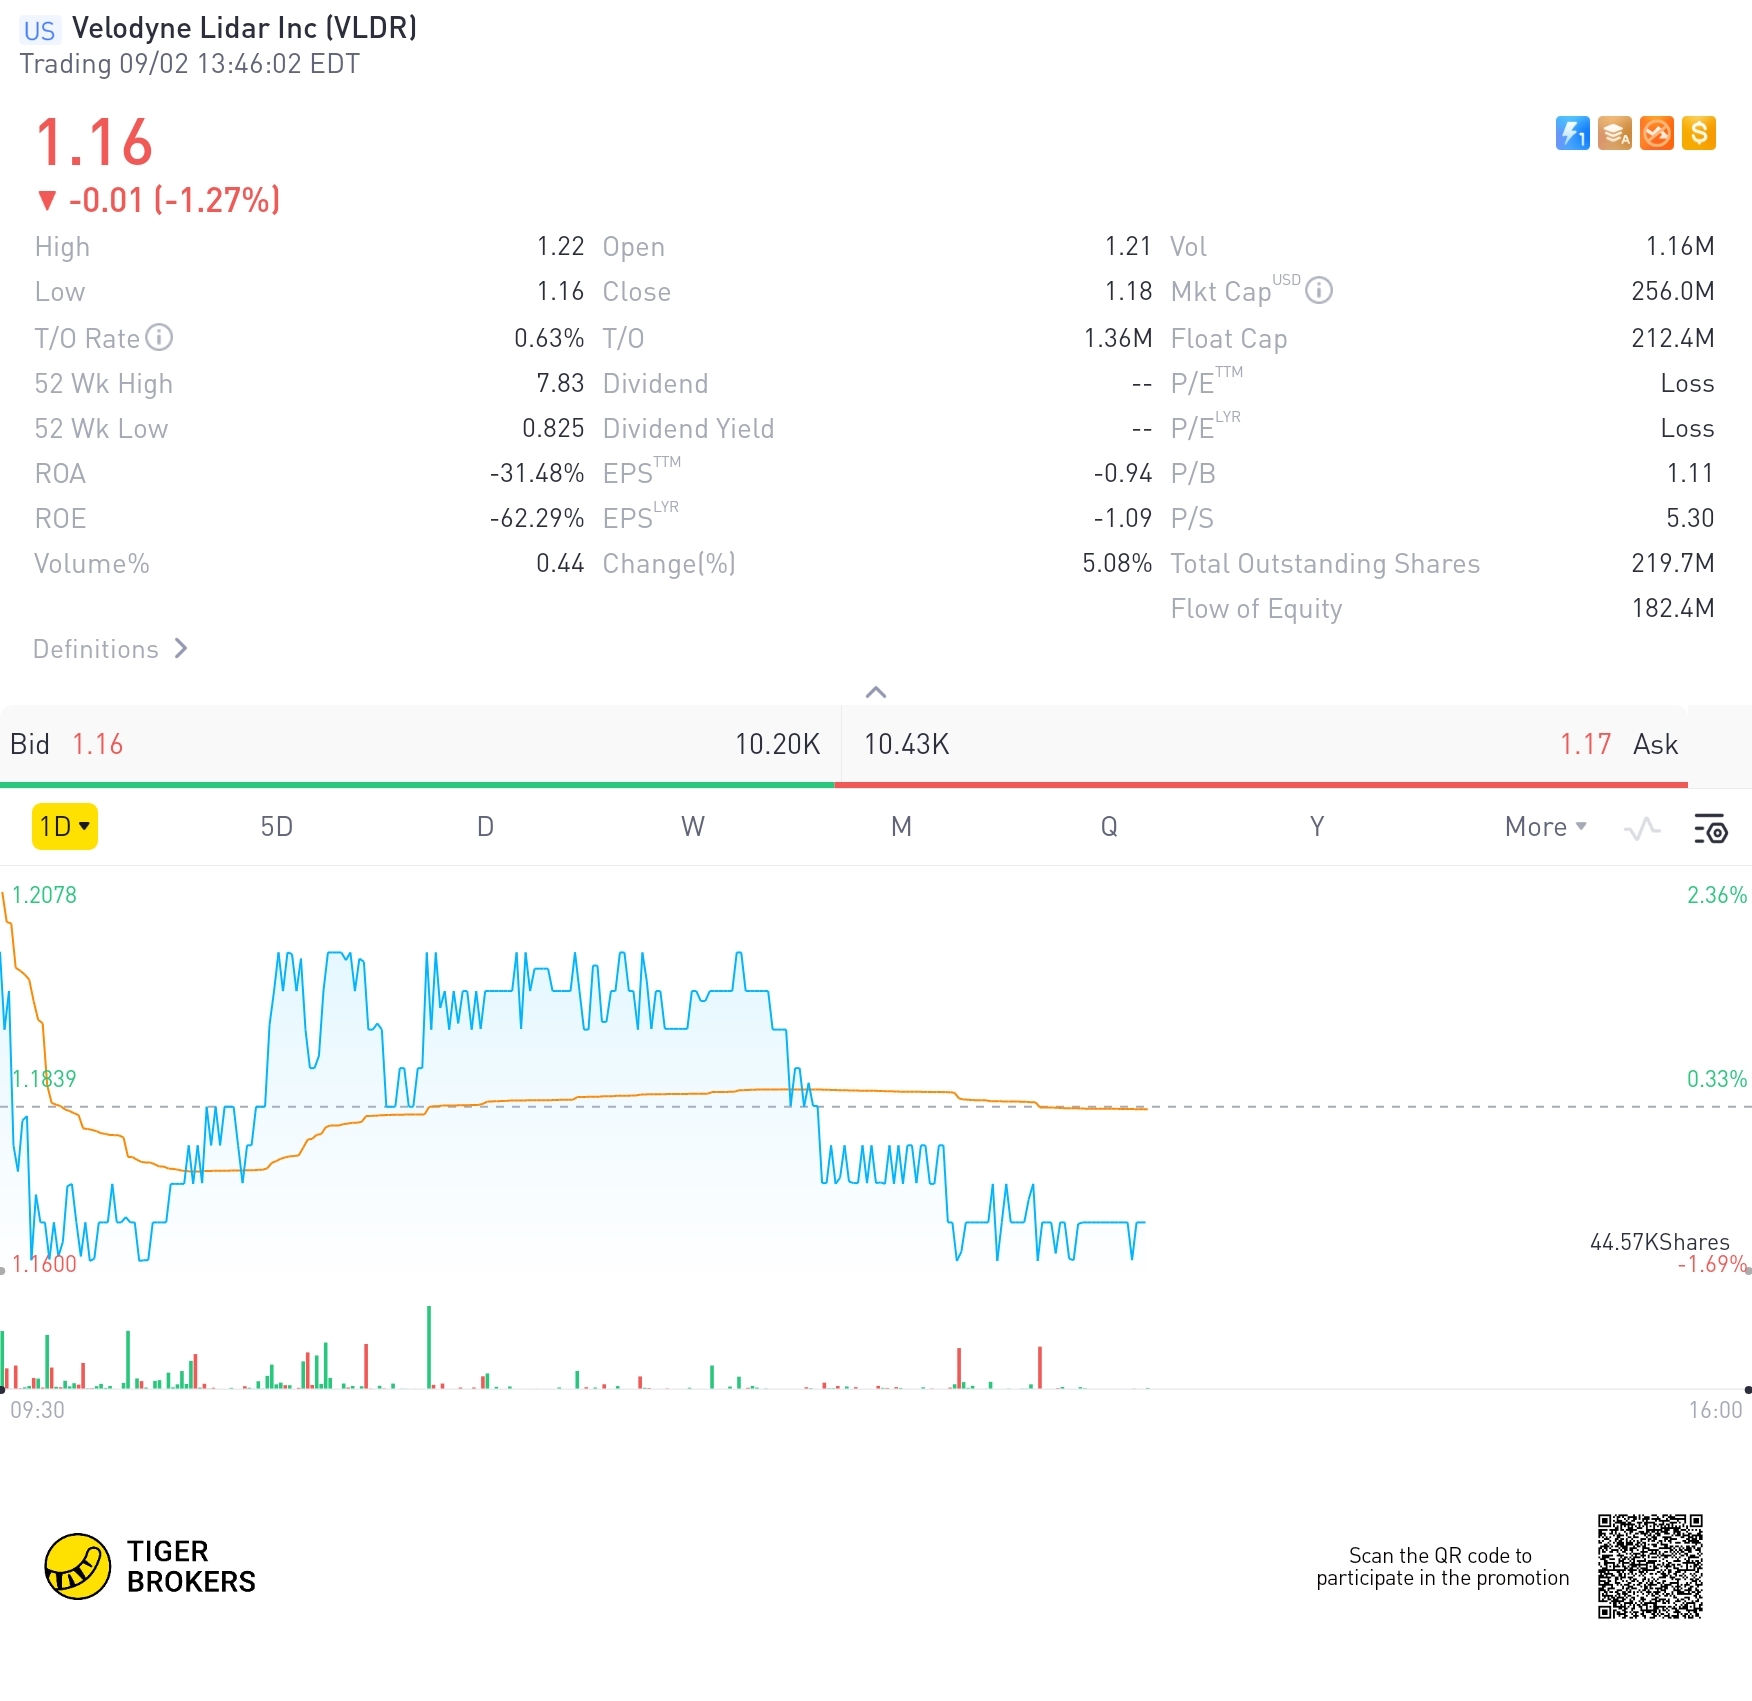Image resolution: width=1752 pixels, height=1701 pixels.
Task: Click the ask size 10.43K
Action: 906,744
